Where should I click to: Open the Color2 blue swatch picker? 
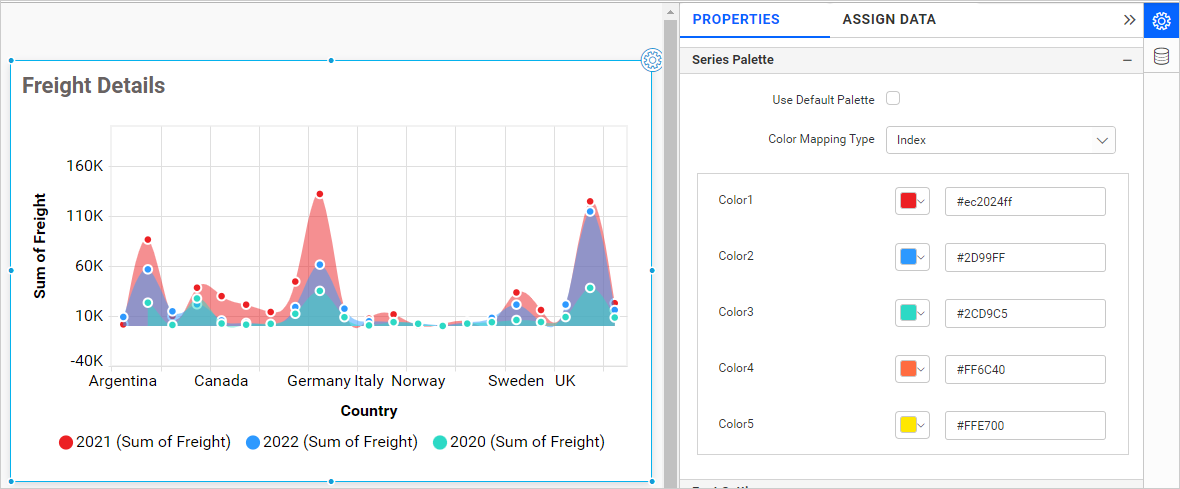point(912,257)
